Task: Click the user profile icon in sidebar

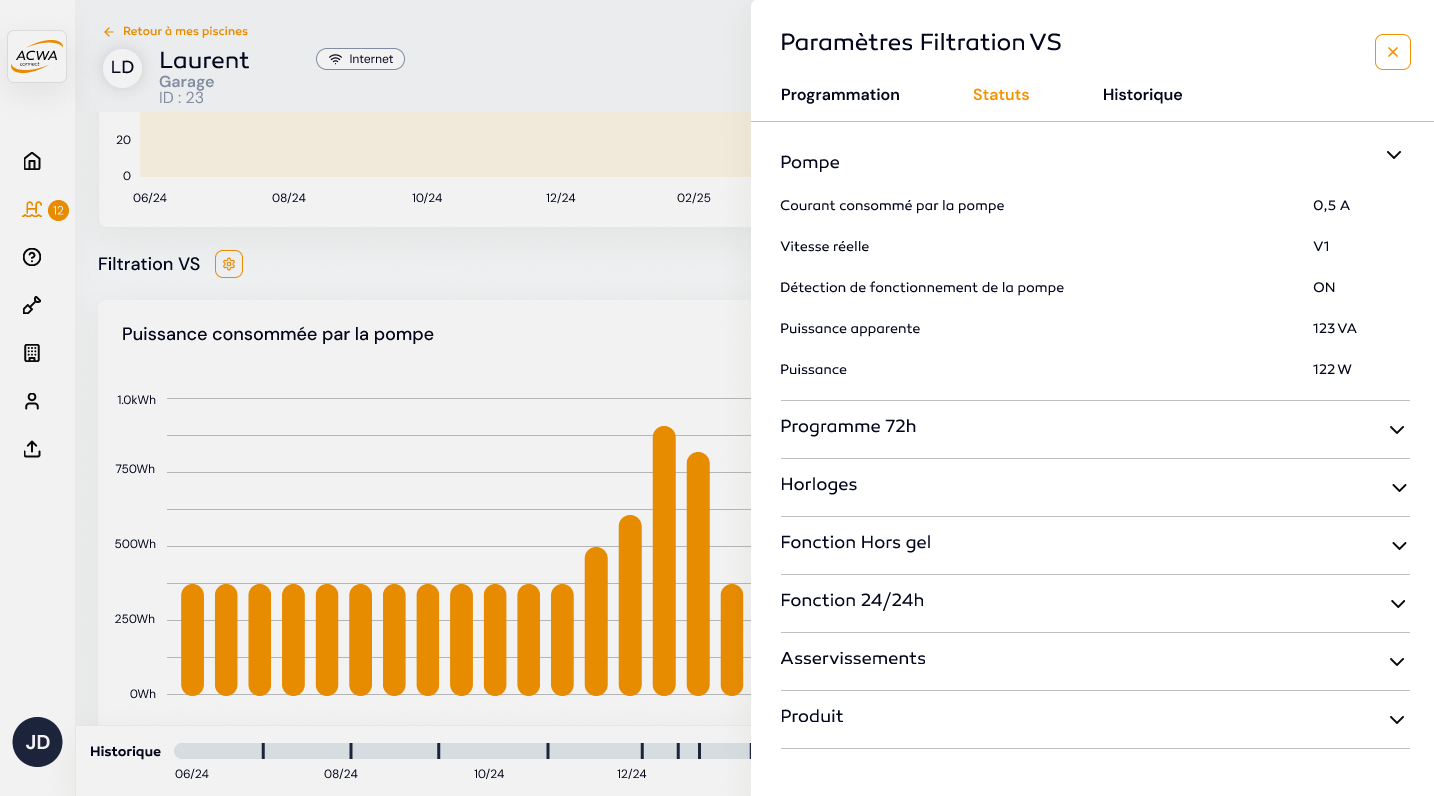Action: pos(32,401)
